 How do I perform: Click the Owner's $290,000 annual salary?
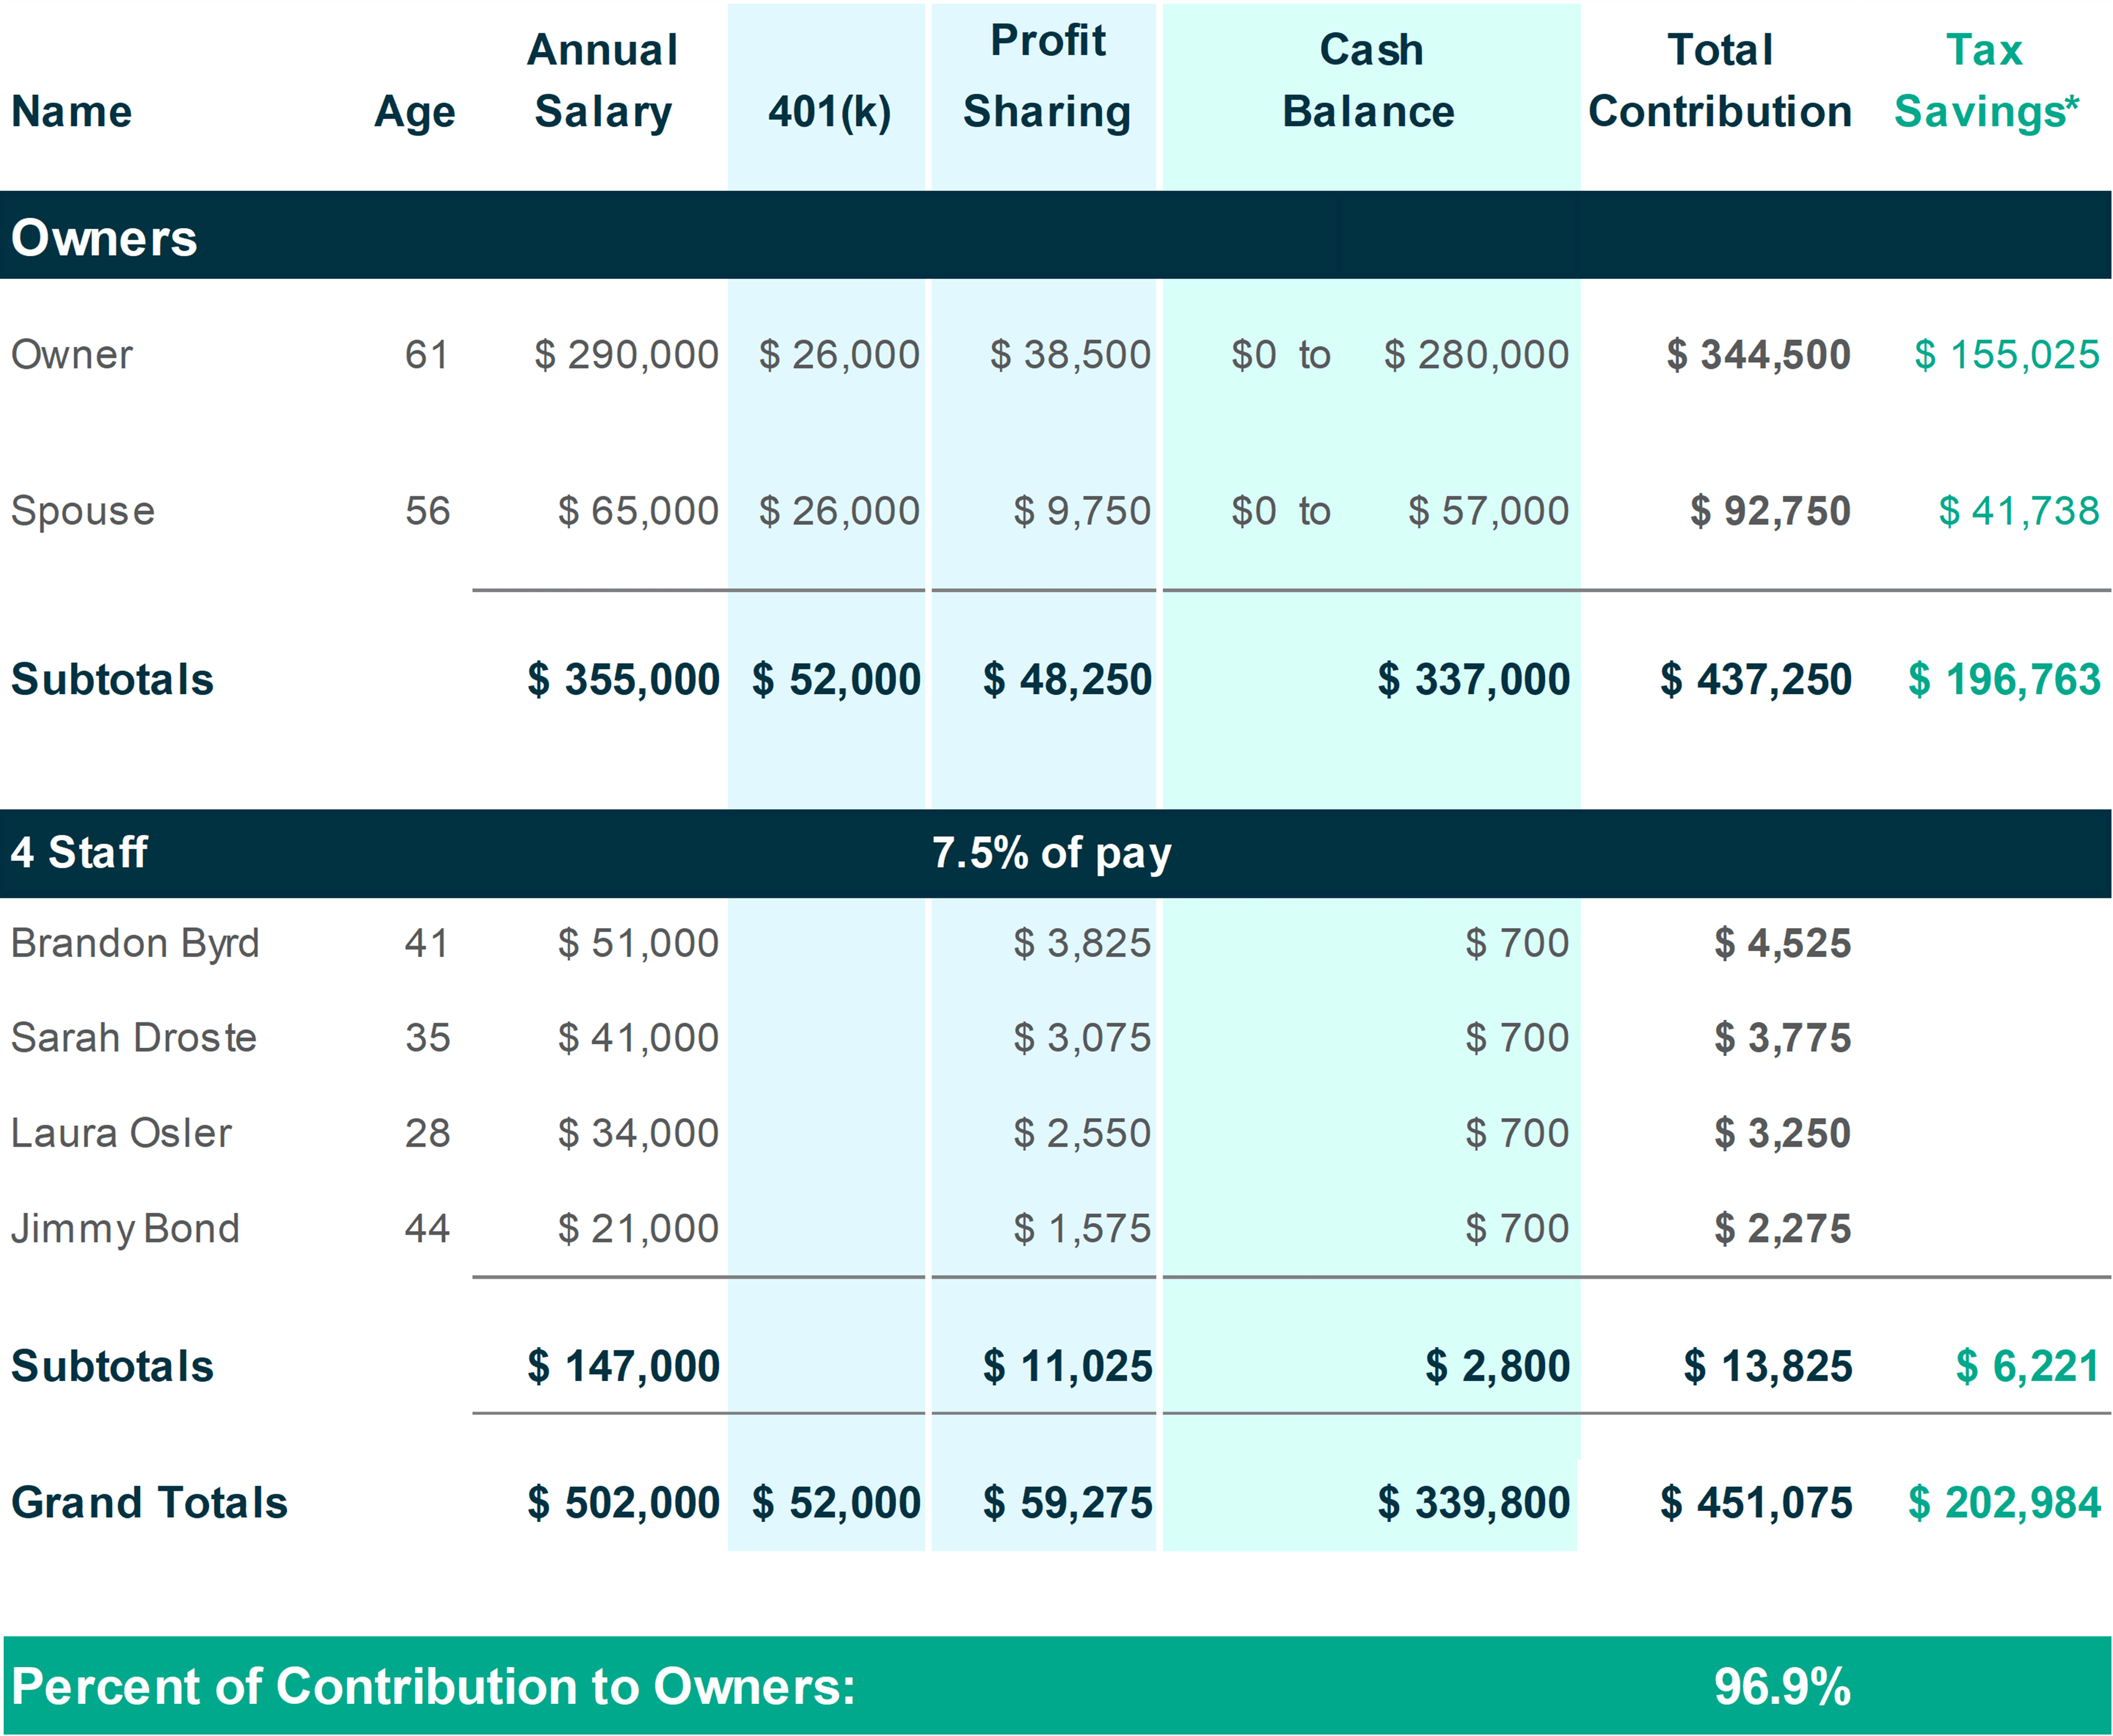click(x=626, y=355)
